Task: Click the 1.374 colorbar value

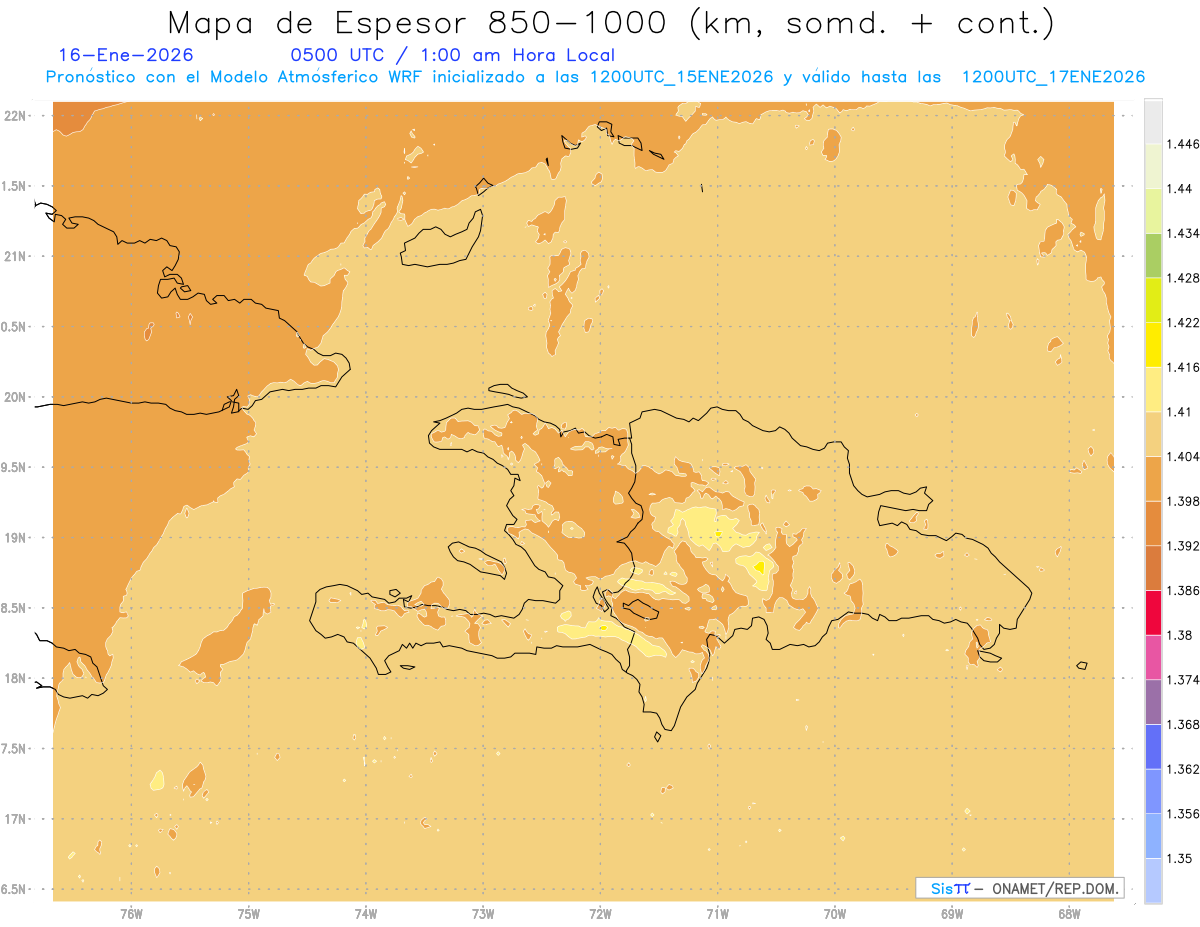Action: [1182, 679]
